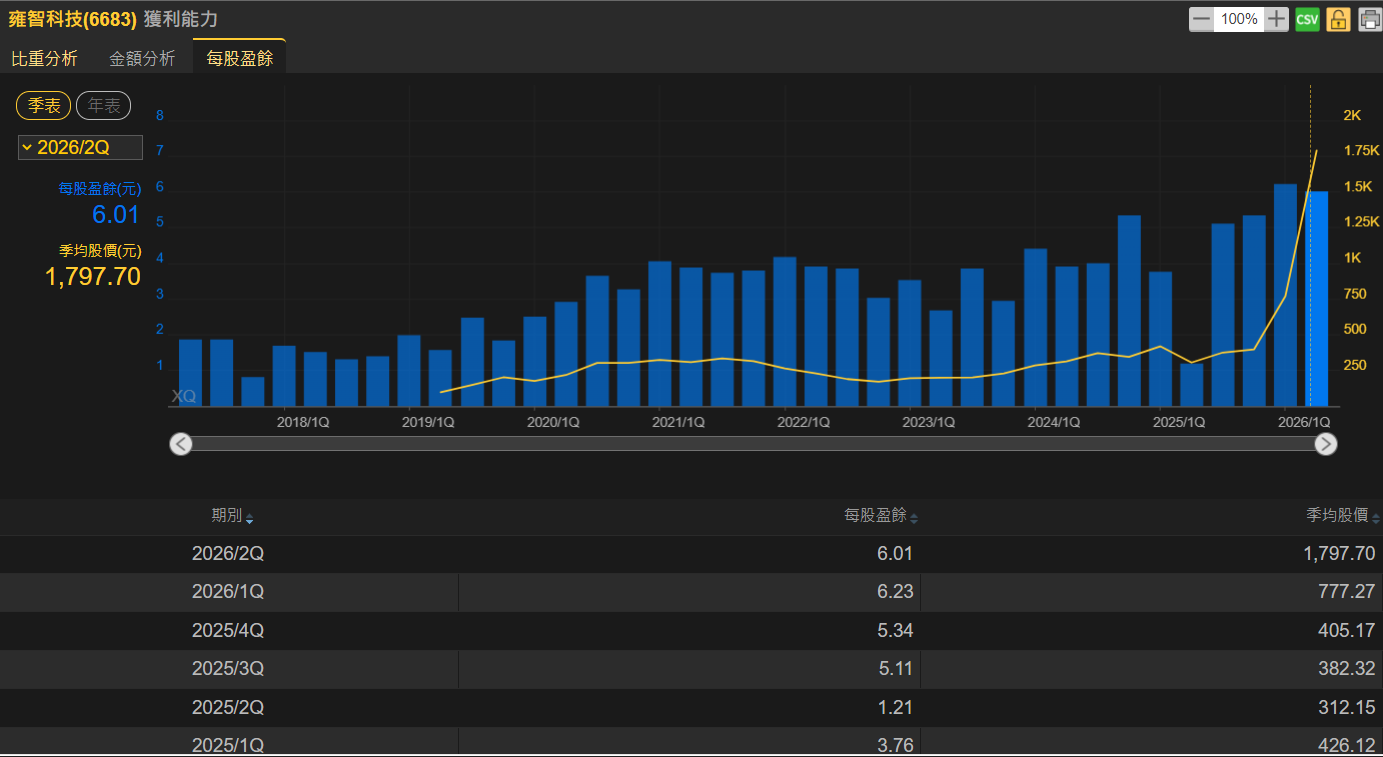Click the 100% zoom level field
The image size is (1383, 757).
[x=1239, y=19]
